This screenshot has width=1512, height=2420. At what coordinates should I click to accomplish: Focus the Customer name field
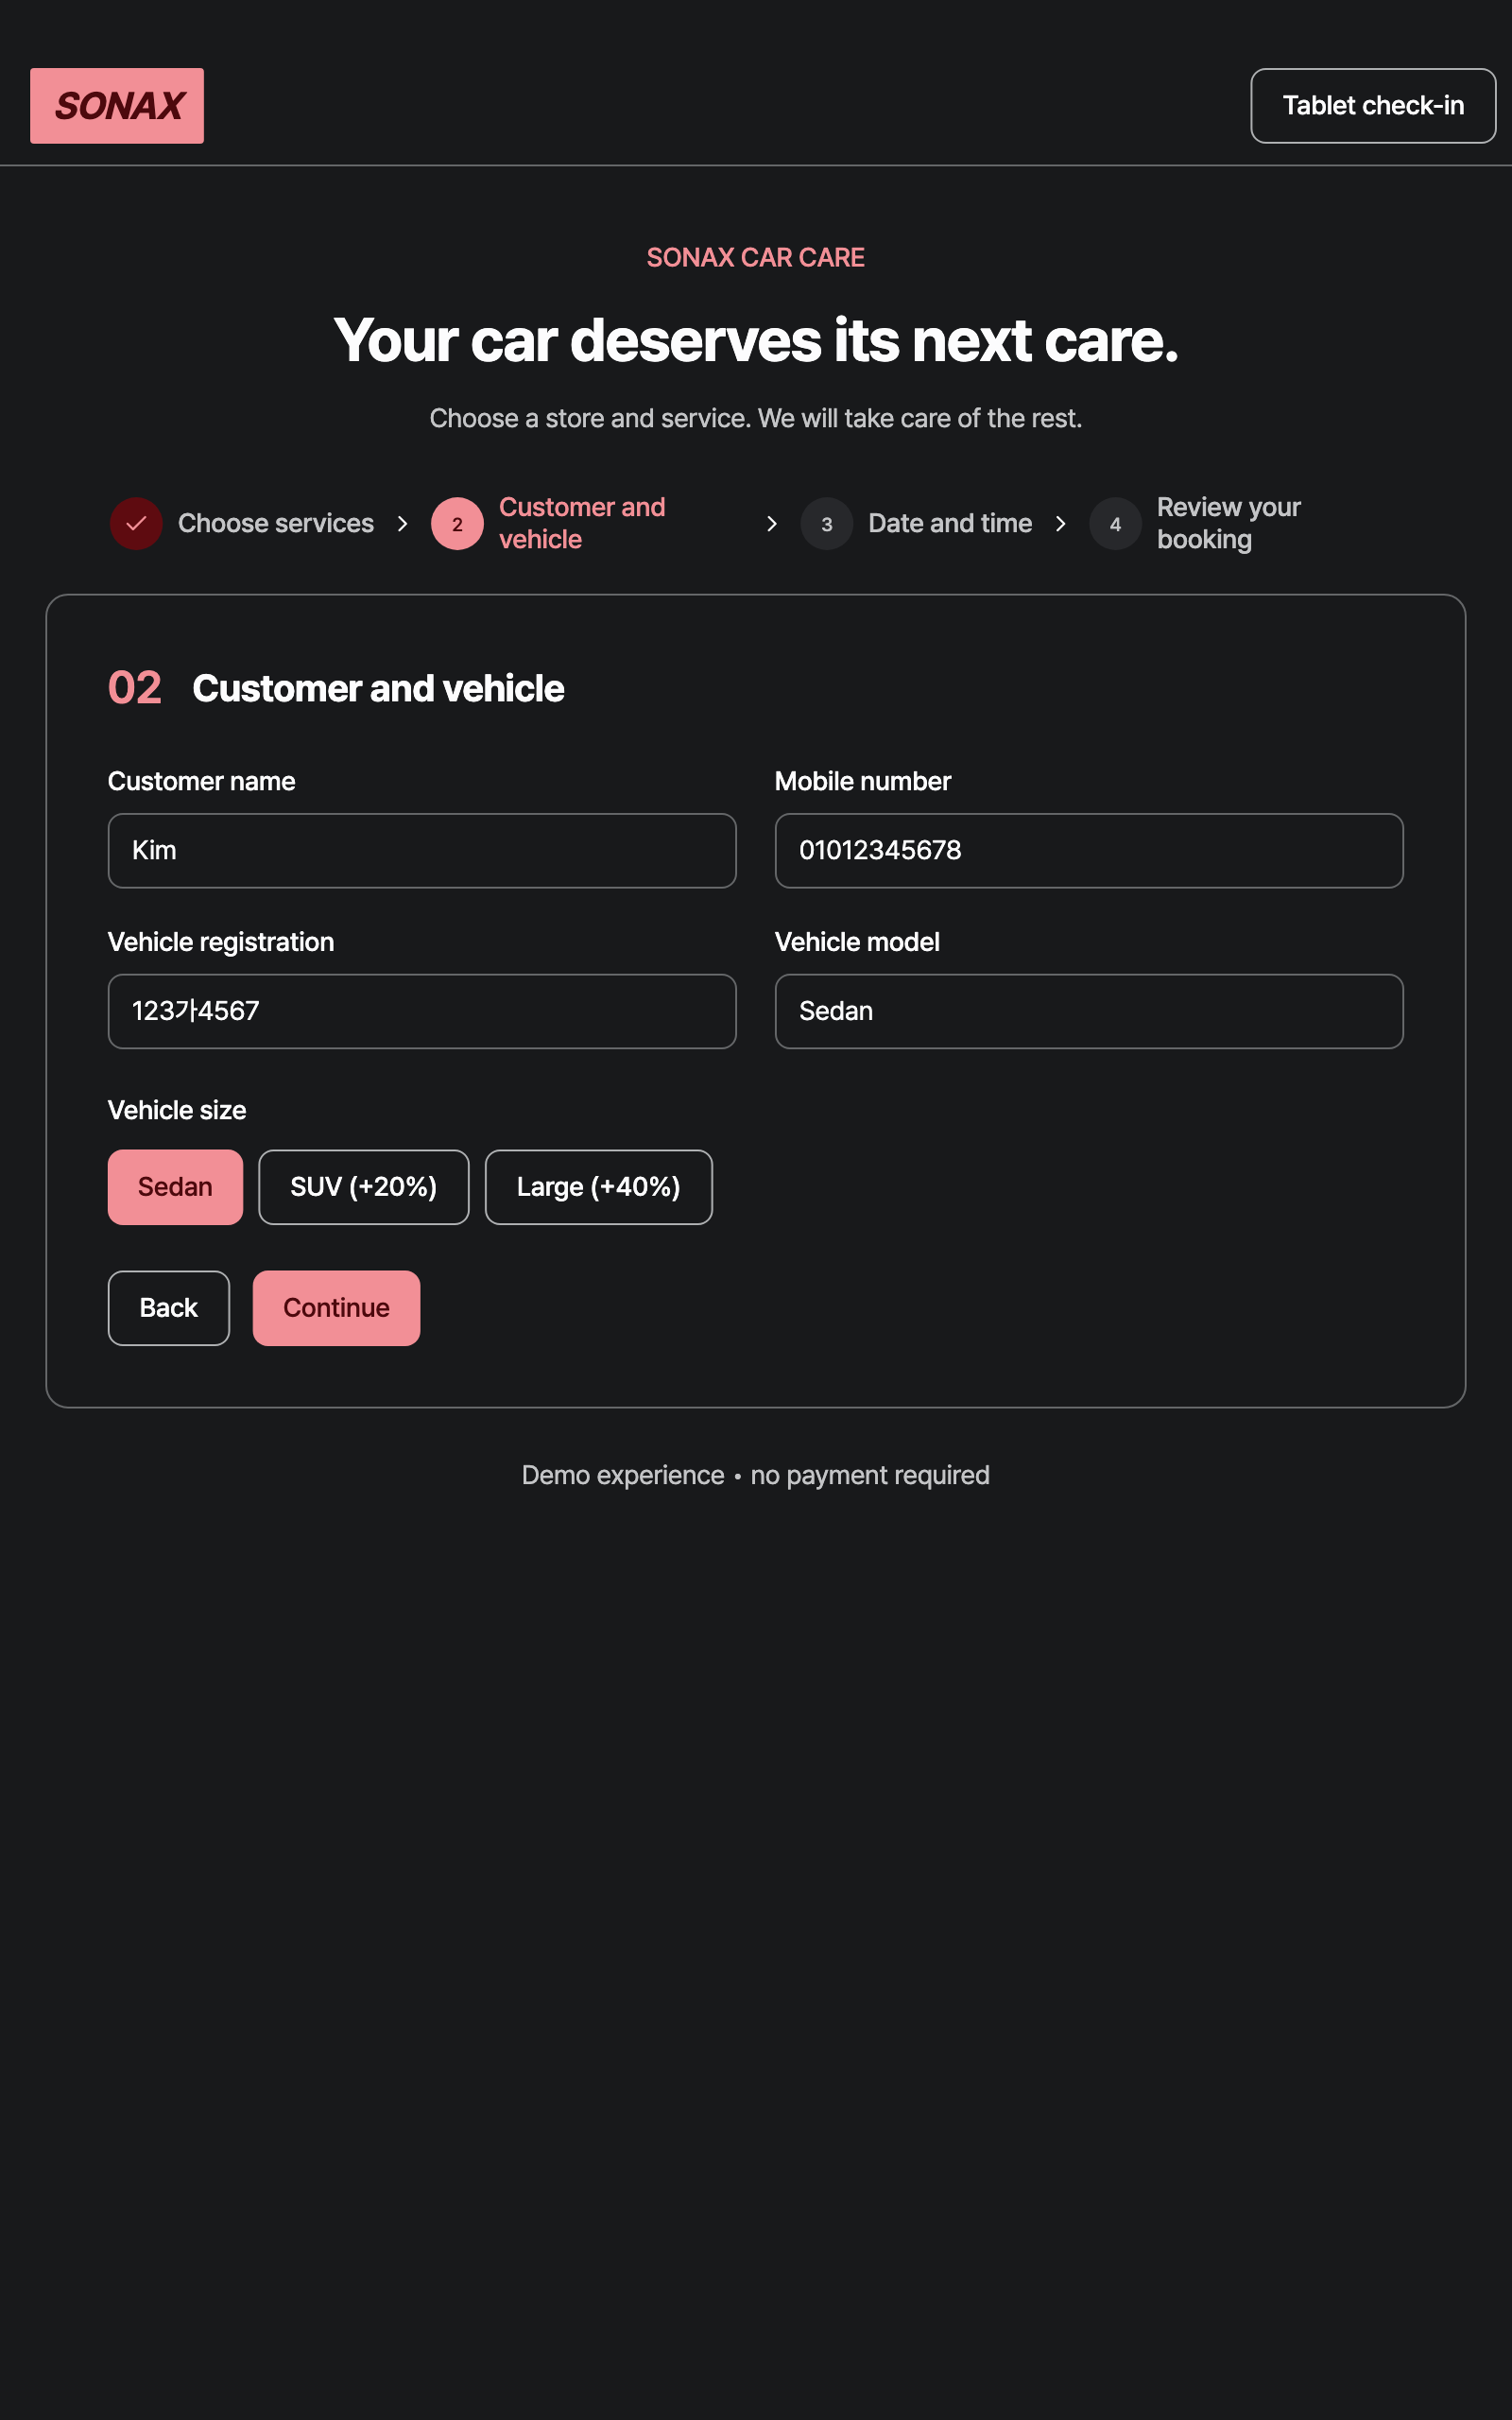tap(422, 851)
